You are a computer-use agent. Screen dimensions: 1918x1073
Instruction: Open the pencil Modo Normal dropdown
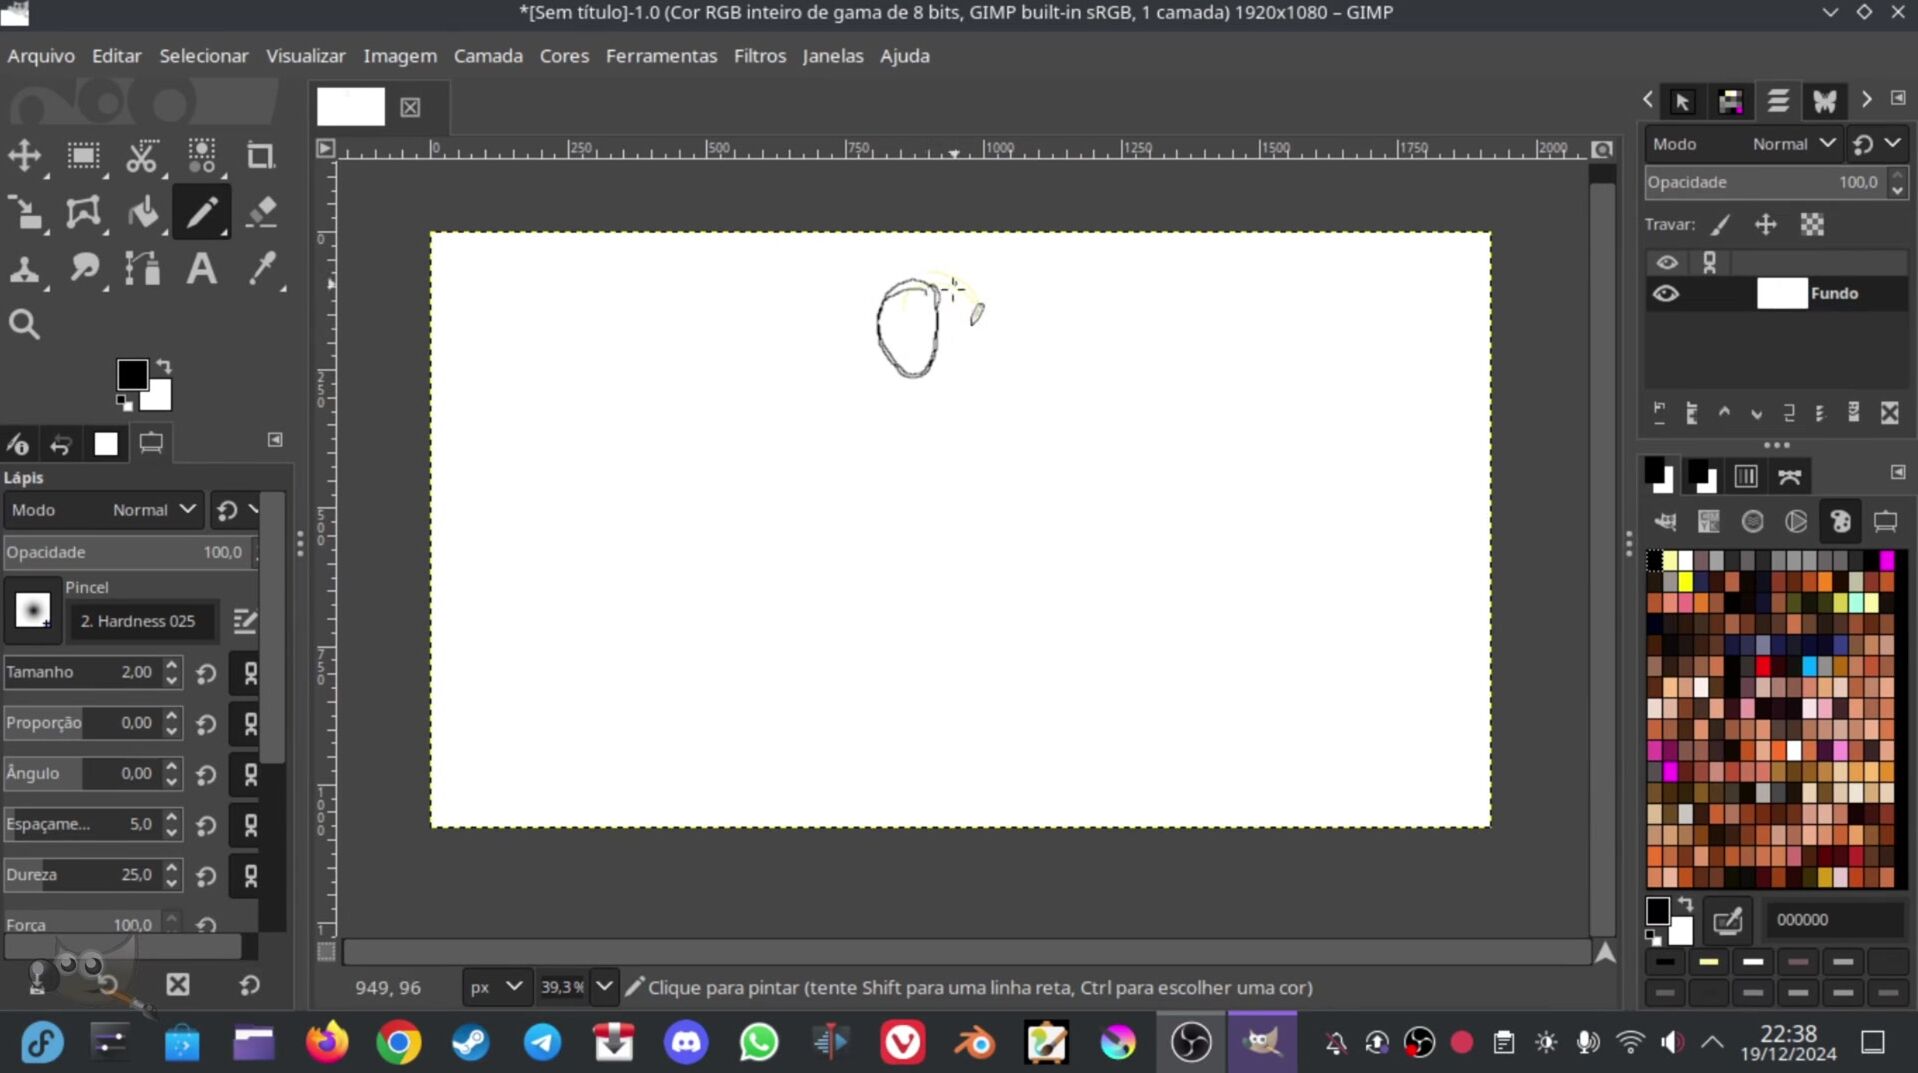pyautogui.click(x=104, y=510)
